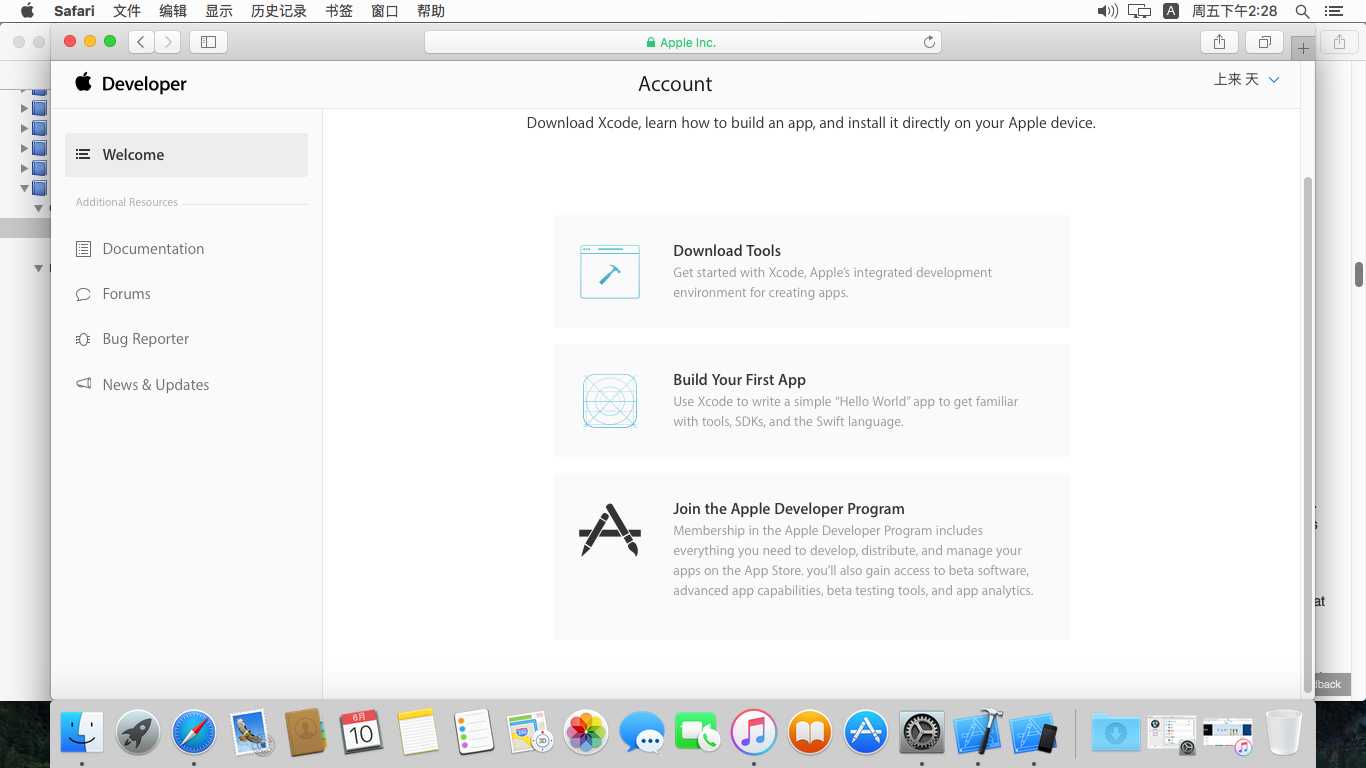Select Welcome in the sidebar
The width and height of the screenshot is (1366, 768).
pyautogui.click(x=187, y=155)
